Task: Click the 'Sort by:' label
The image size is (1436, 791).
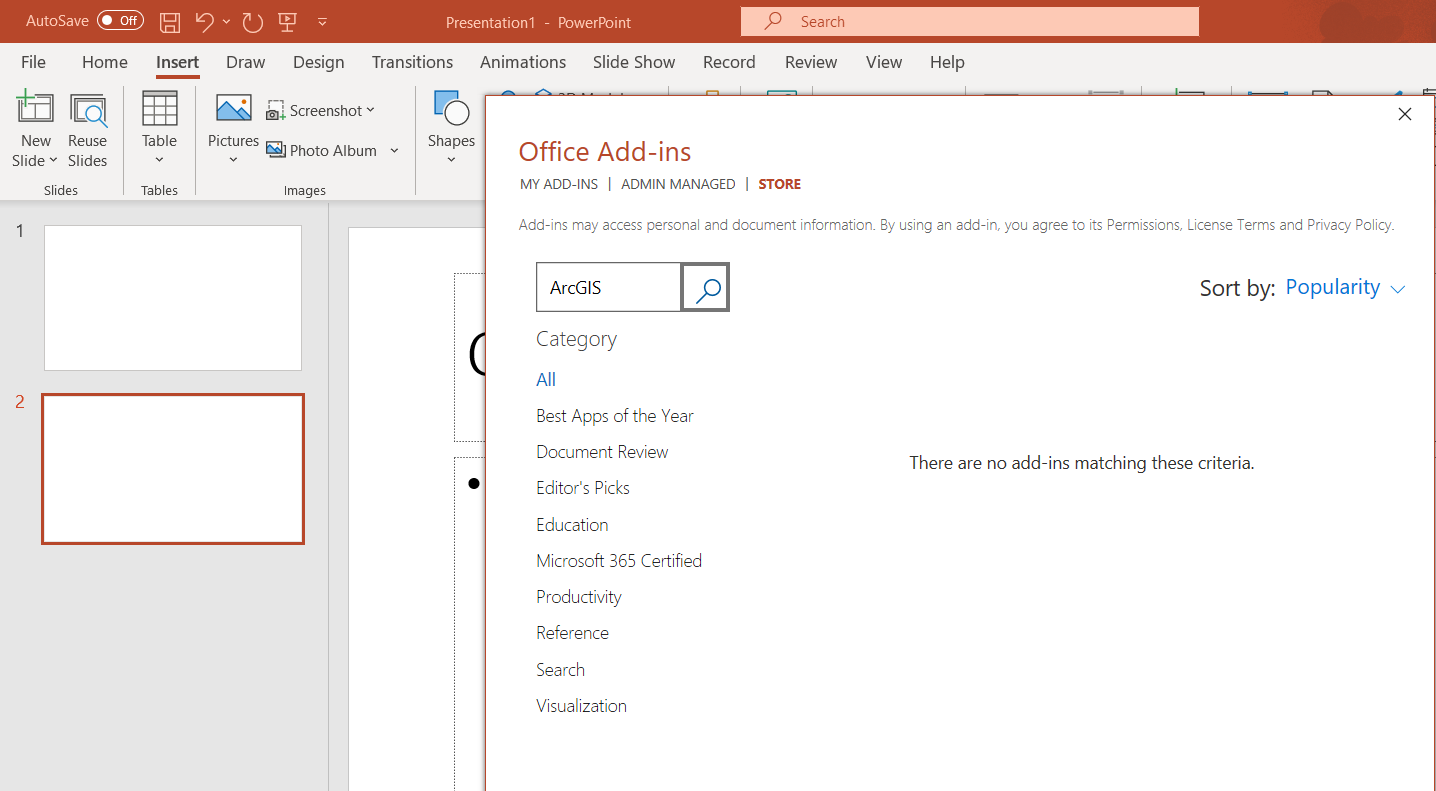Action: (x=1237, y=289)
